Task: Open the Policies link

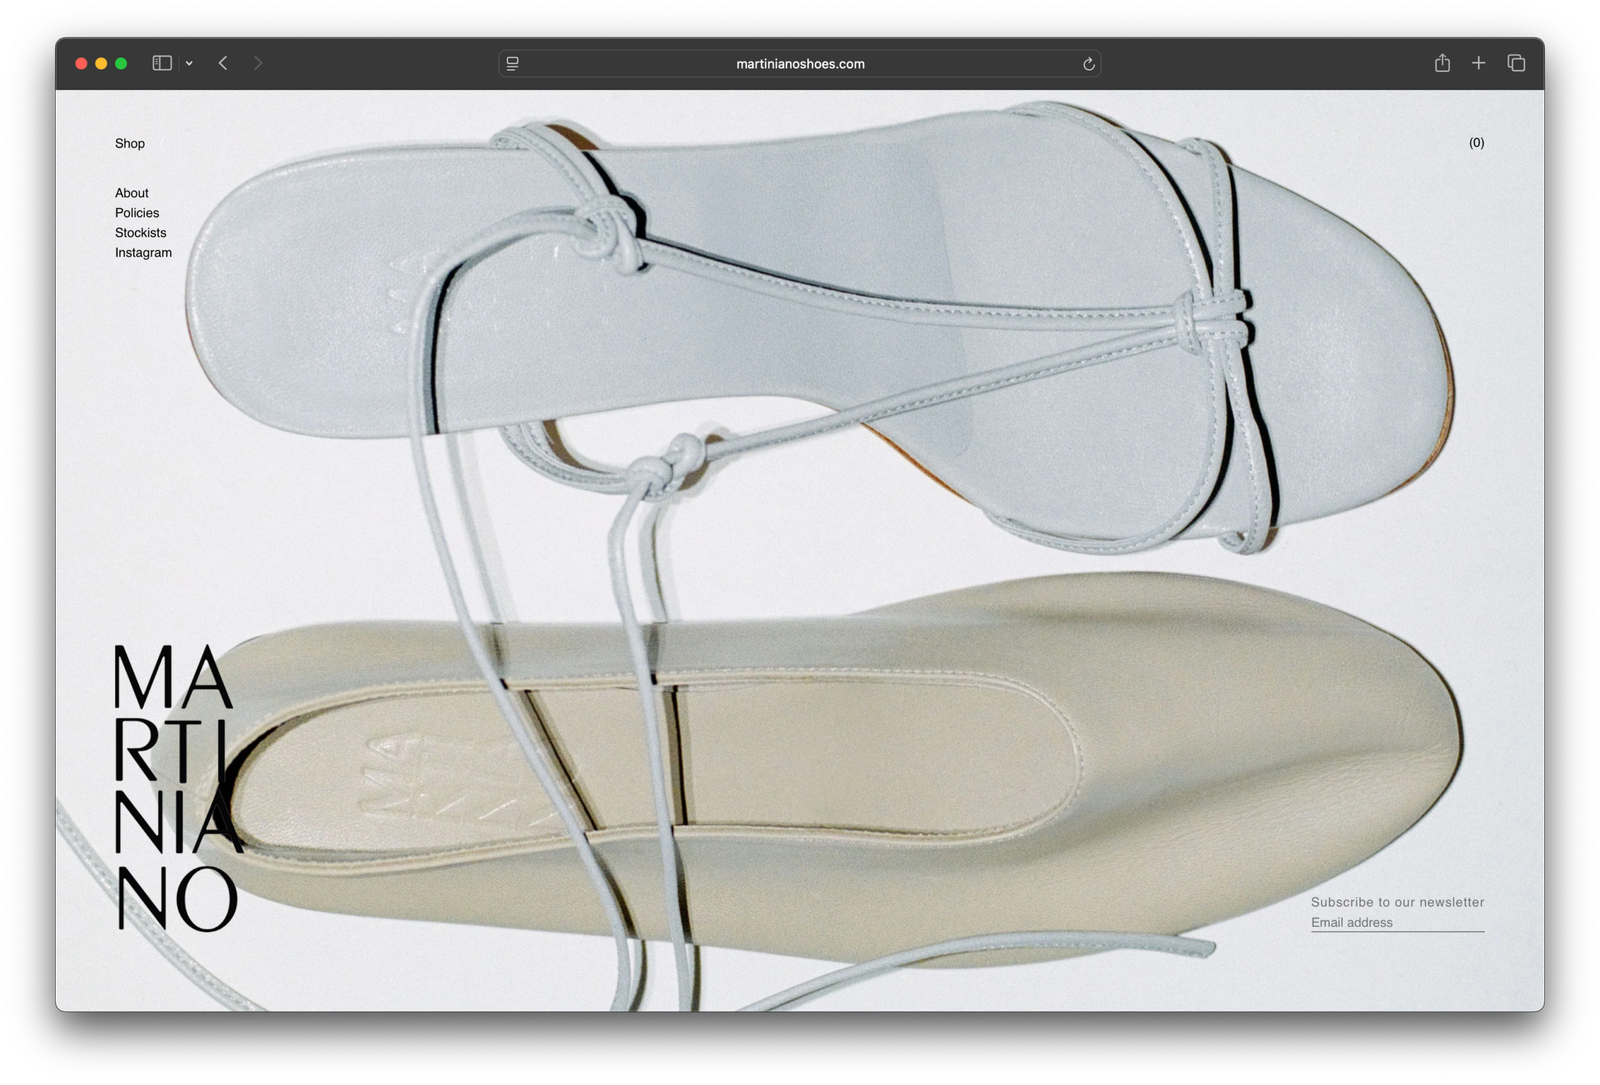Action: pyautogui.click(x=137, y=213)
